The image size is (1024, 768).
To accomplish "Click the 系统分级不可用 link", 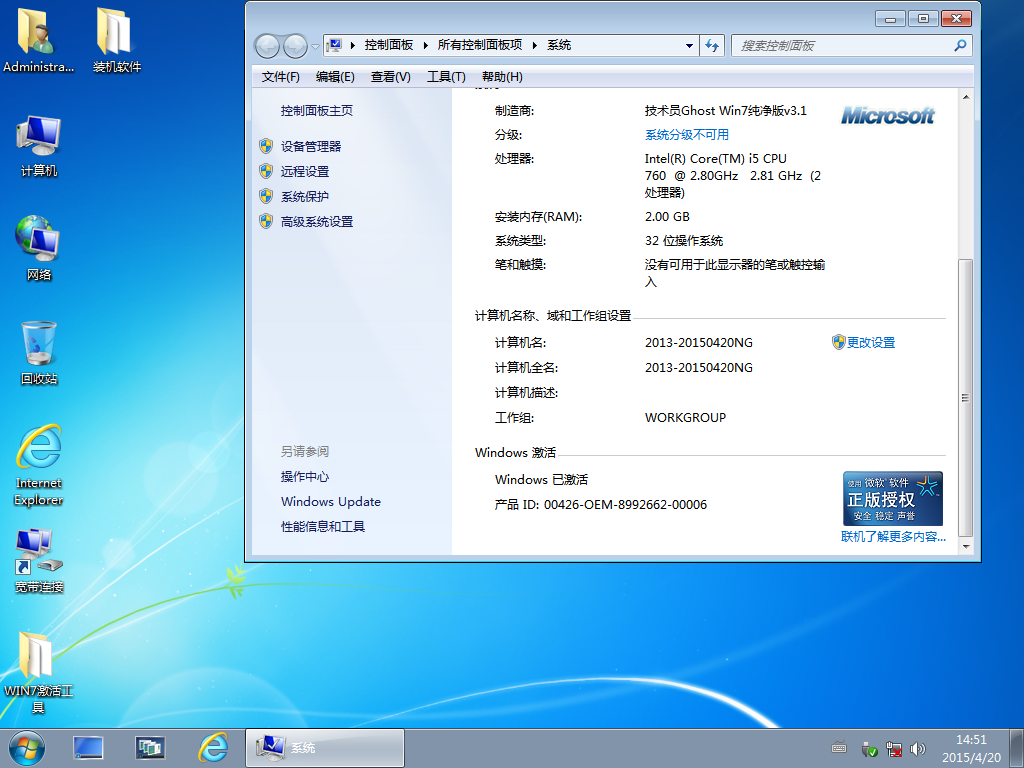I will (x=686, y=135).
